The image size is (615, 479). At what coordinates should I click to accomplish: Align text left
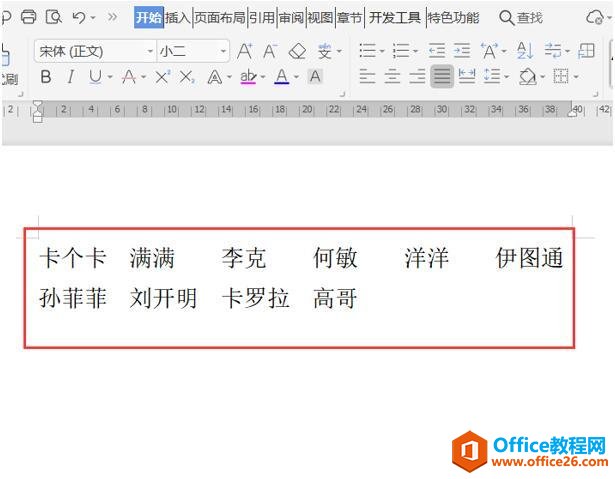tap(367, 76)
